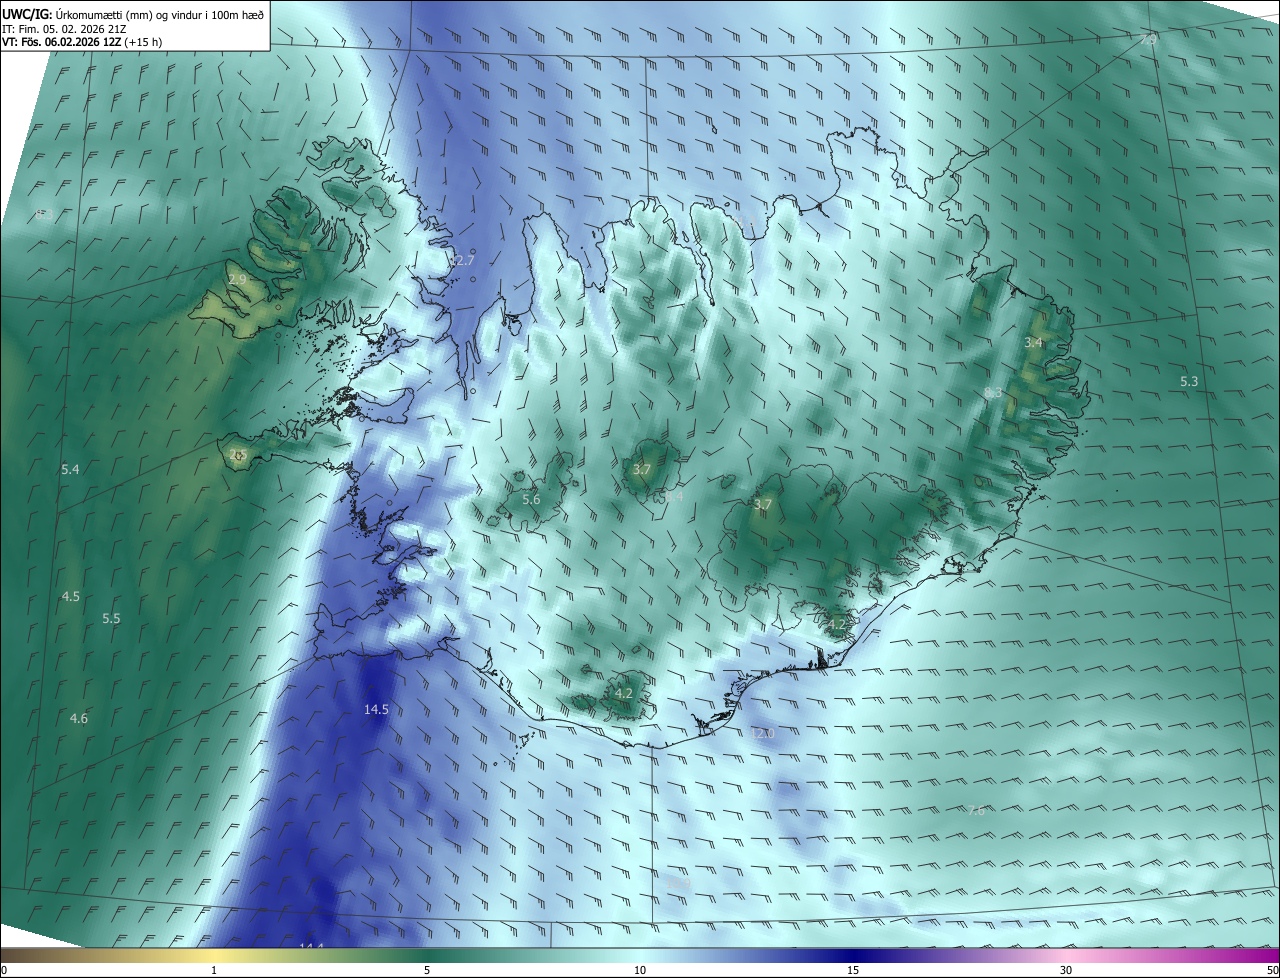Image resolution: width=1280 pixels, height=978 pixels.
Task: Click the 5.6 value over the glacier
Action: click(531, 499)
